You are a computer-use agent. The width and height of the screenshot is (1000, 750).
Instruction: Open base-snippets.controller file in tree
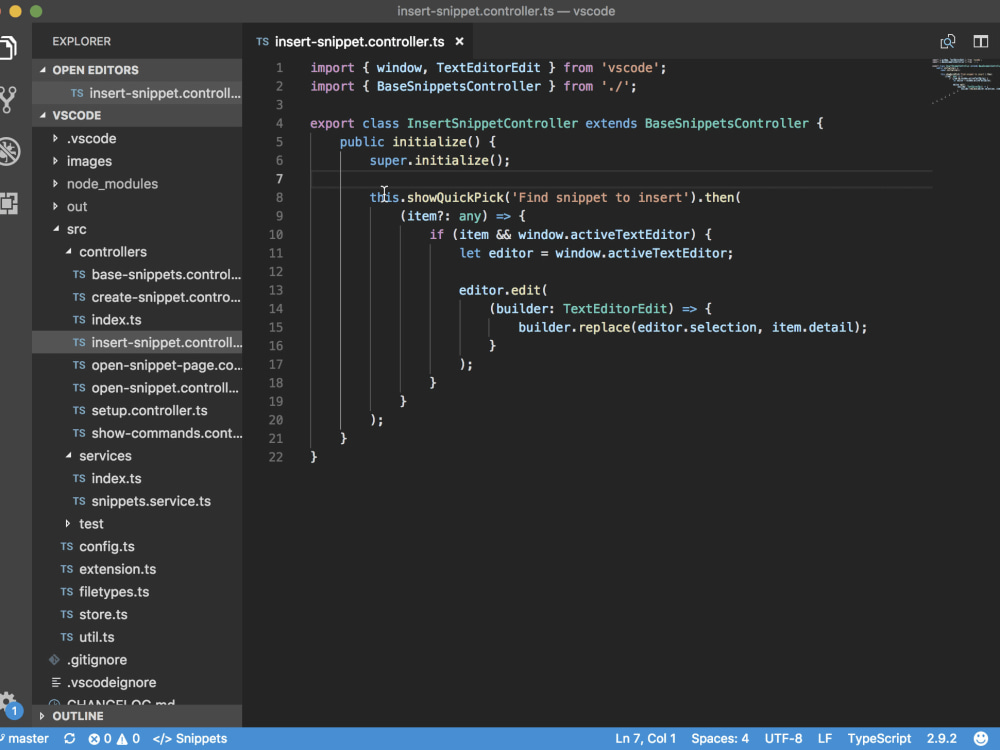point(137,274)
